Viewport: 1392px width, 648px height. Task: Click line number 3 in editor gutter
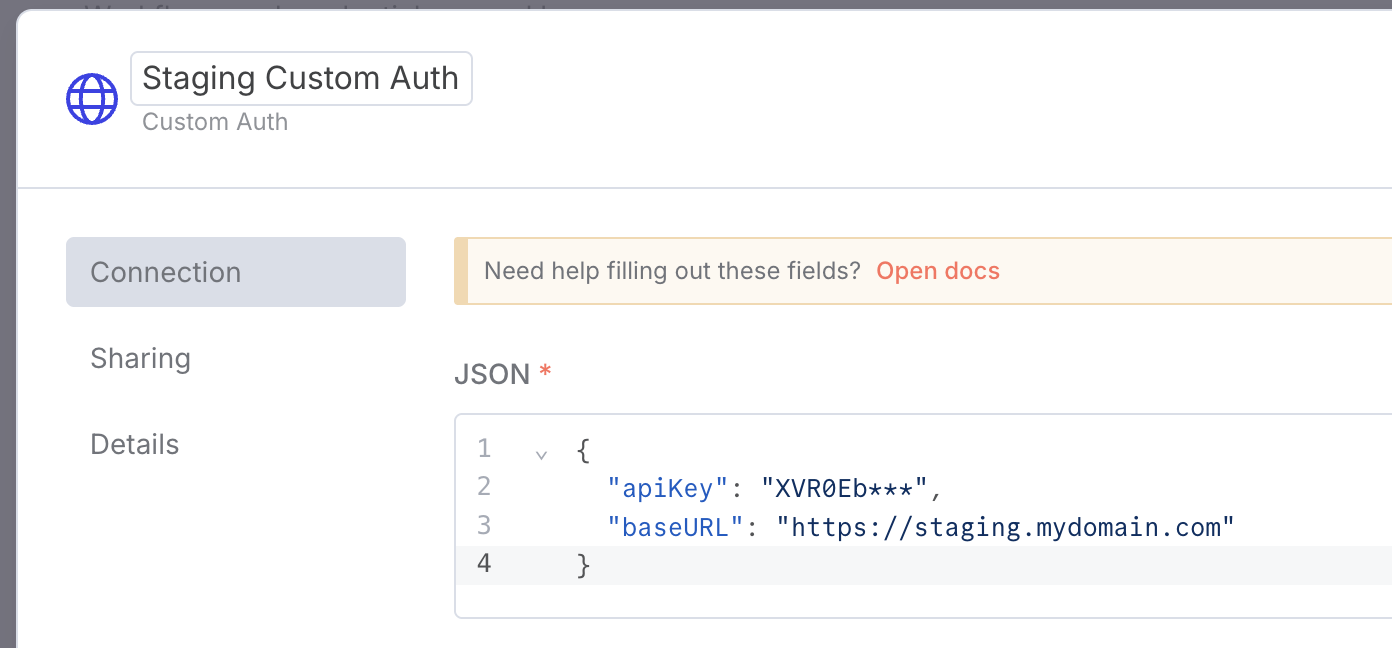(x=484, y=526)
